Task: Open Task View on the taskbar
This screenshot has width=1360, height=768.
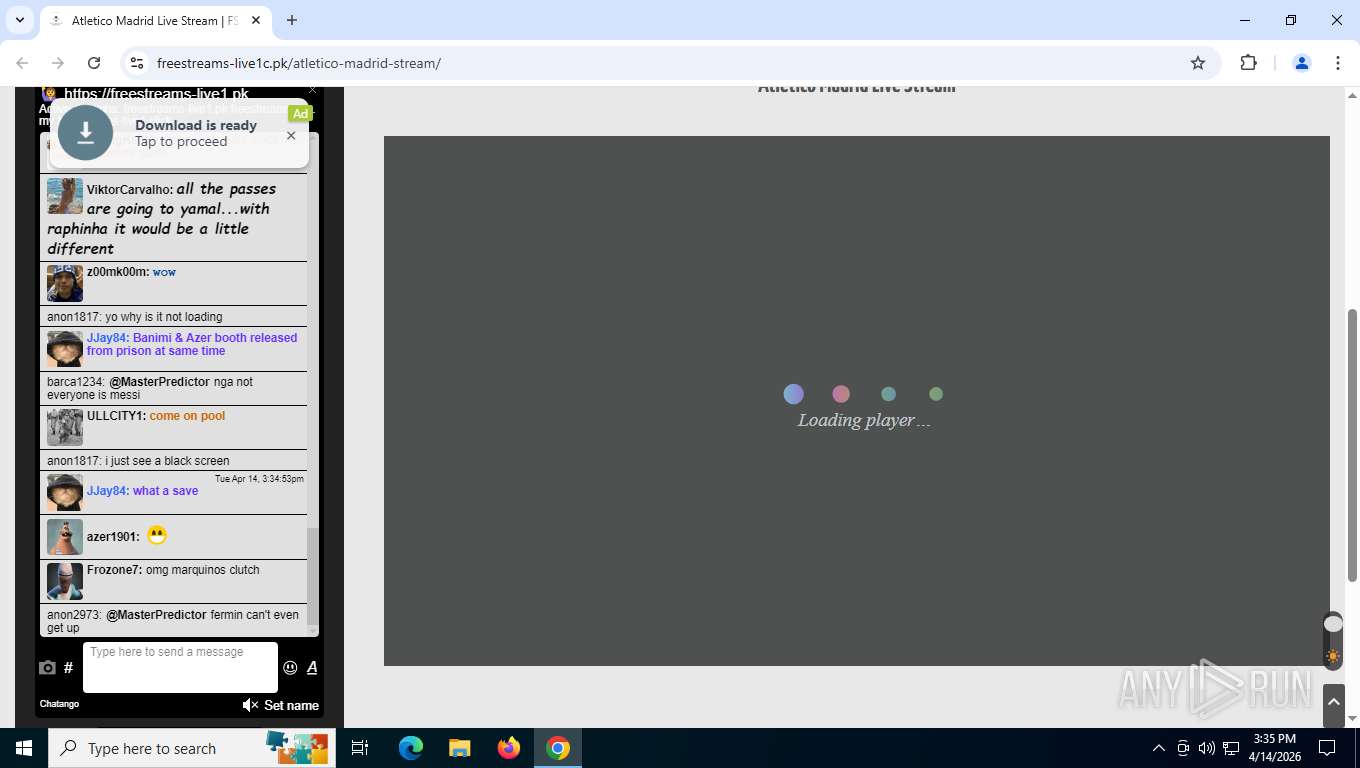Action: click(360, 748)
